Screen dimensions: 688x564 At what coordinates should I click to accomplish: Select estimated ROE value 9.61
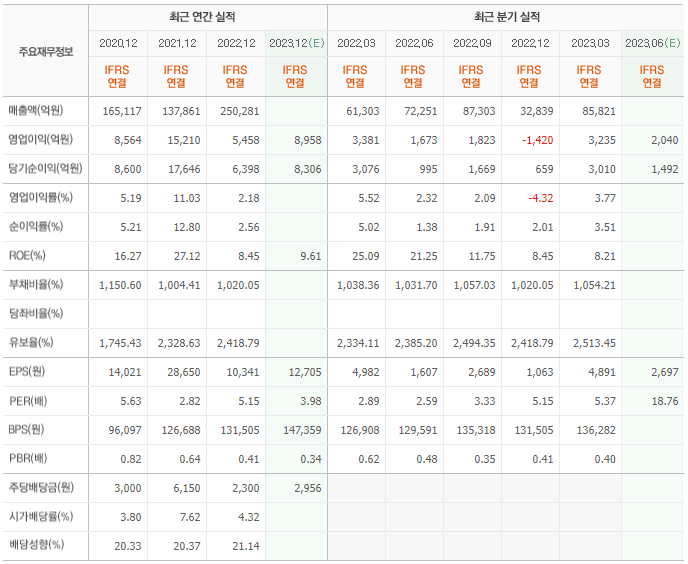(x=311, y=256)
